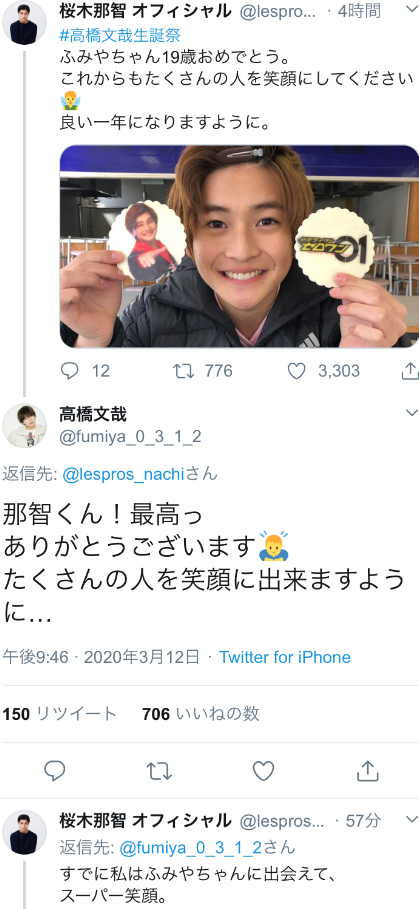
Task: Open the @fumiya_0_3_1_2 mention in bottom reply
Action: coord(191,848)
